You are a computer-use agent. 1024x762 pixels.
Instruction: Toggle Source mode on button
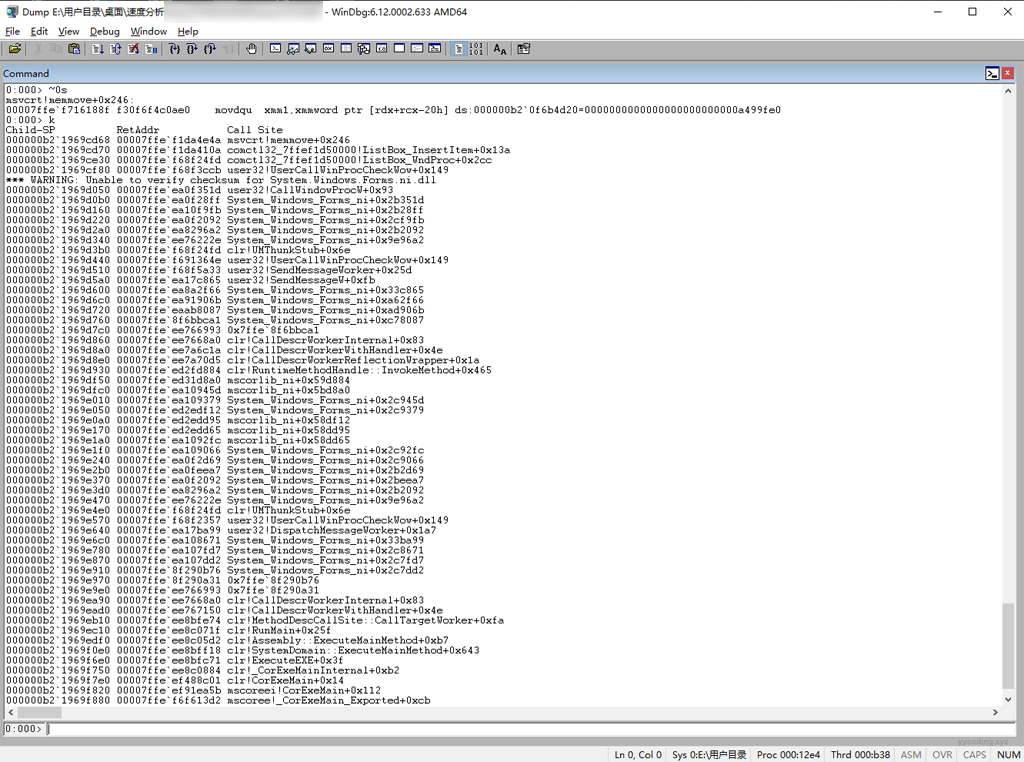tap(459, 49)
